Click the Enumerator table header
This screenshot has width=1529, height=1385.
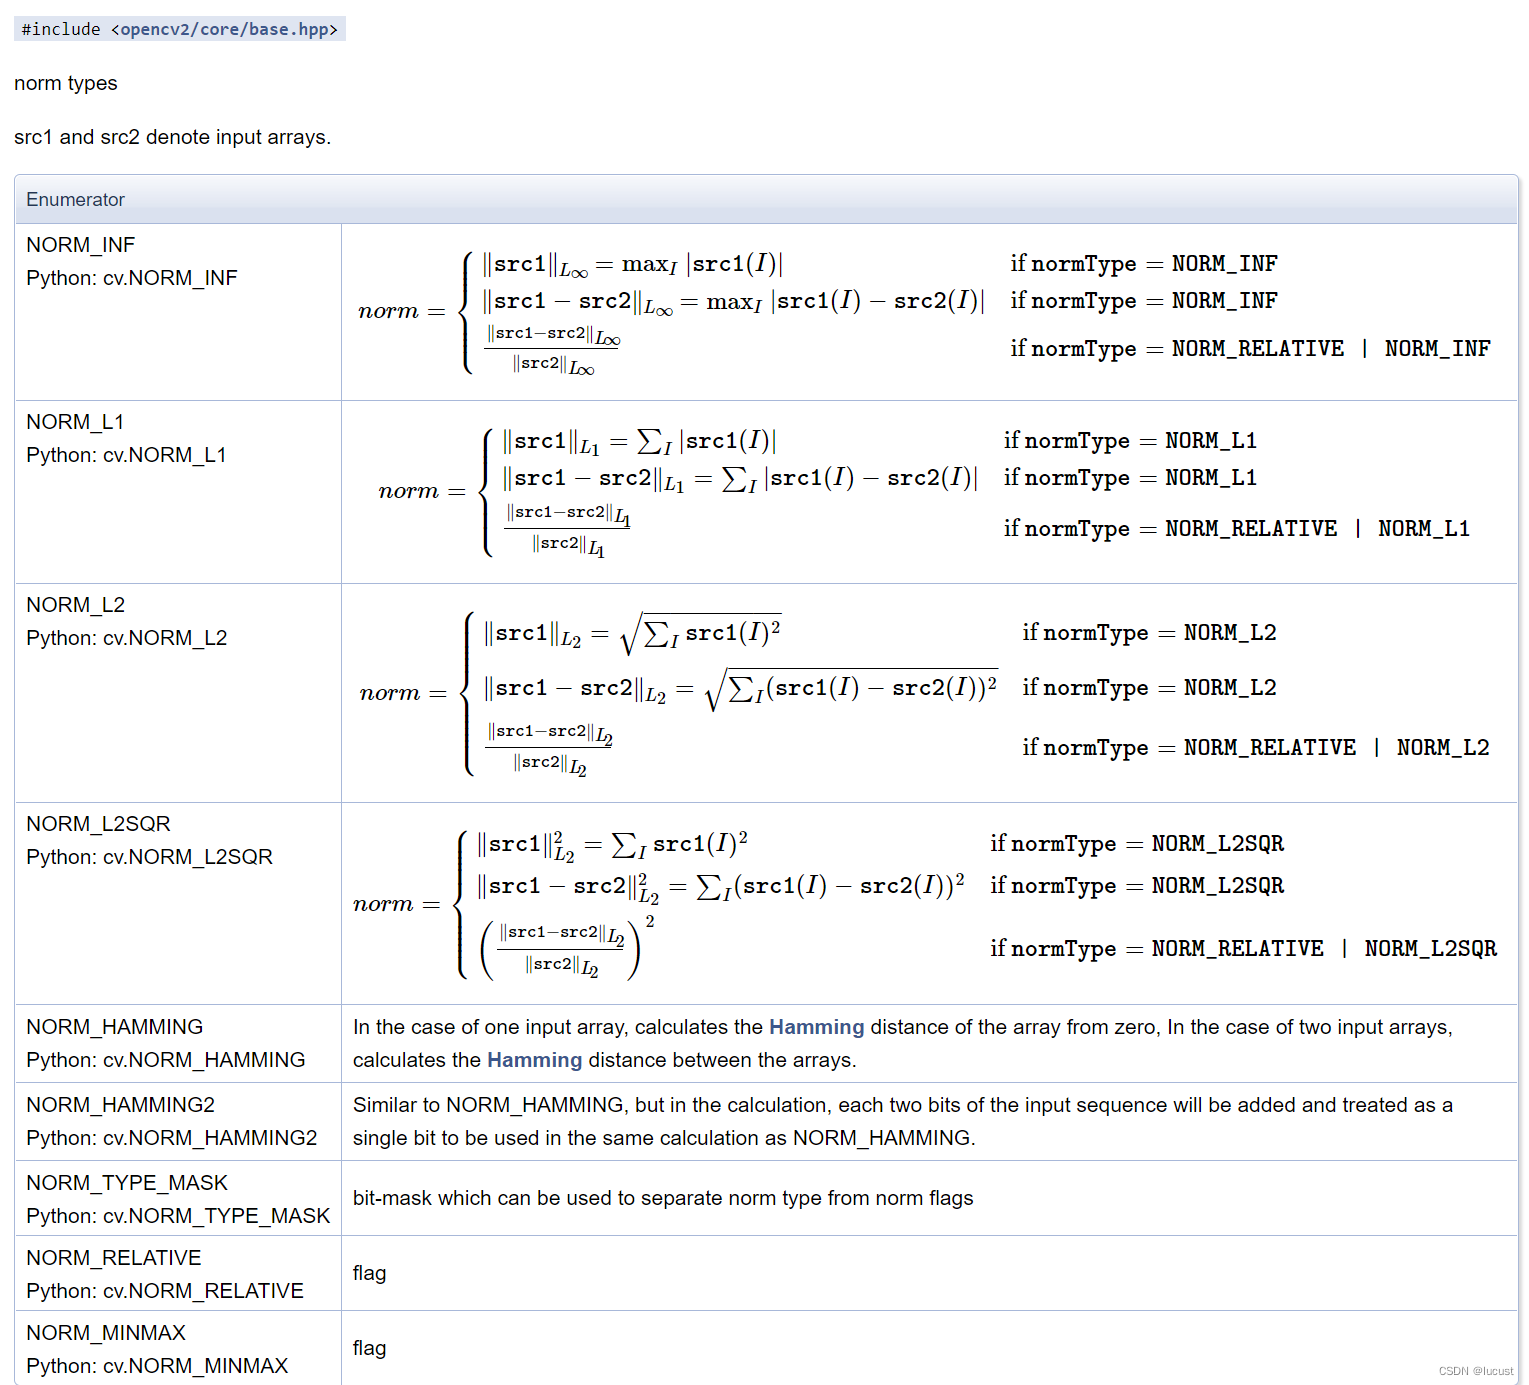coord(75,199)
